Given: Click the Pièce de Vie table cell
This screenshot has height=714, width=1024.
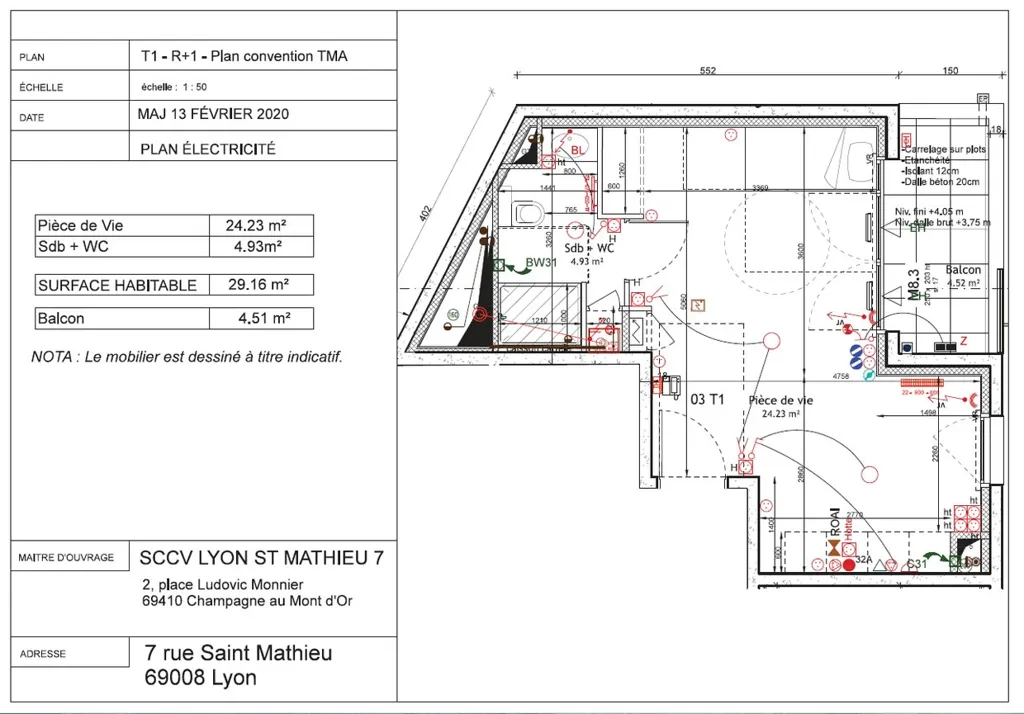Looking at the screenshot, I should [122, 225].
